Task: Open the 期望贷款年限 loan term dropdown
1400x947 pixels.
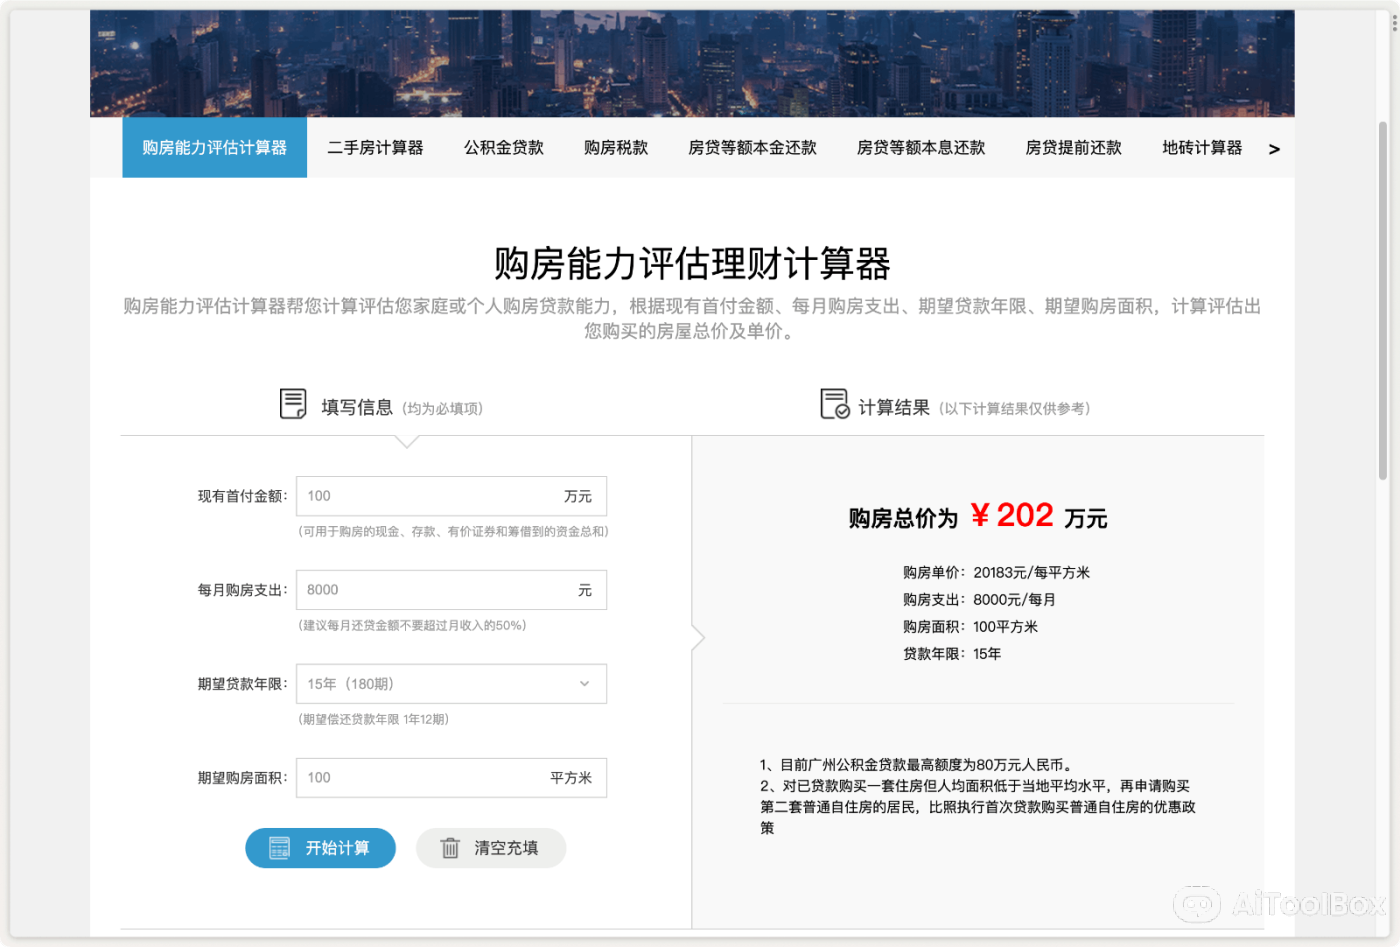Action: click(x=451, y=683)
